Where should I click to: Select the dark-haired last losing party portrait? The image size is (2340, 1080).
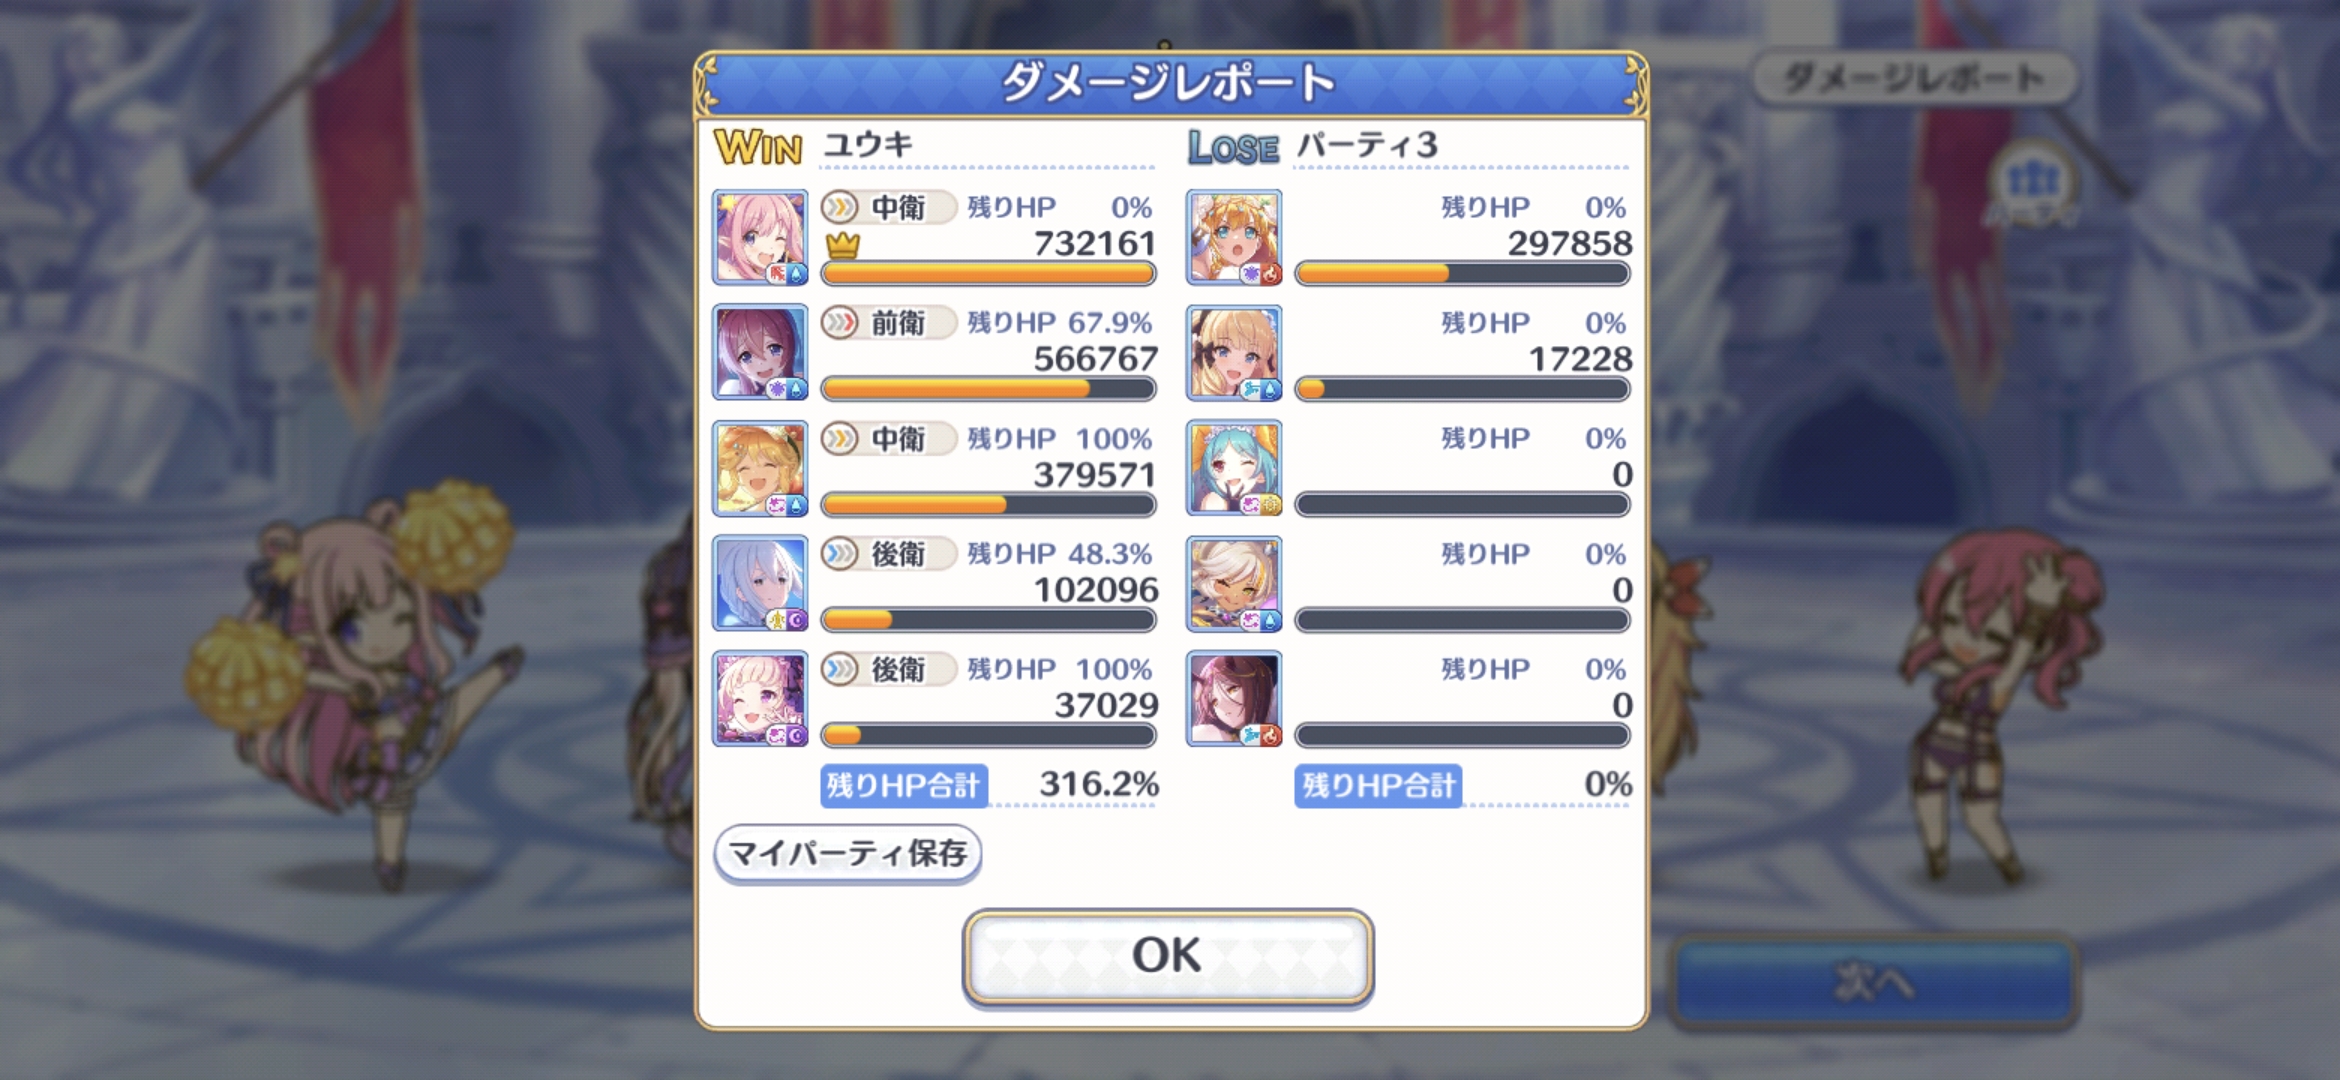click(x=1234, y=699)
